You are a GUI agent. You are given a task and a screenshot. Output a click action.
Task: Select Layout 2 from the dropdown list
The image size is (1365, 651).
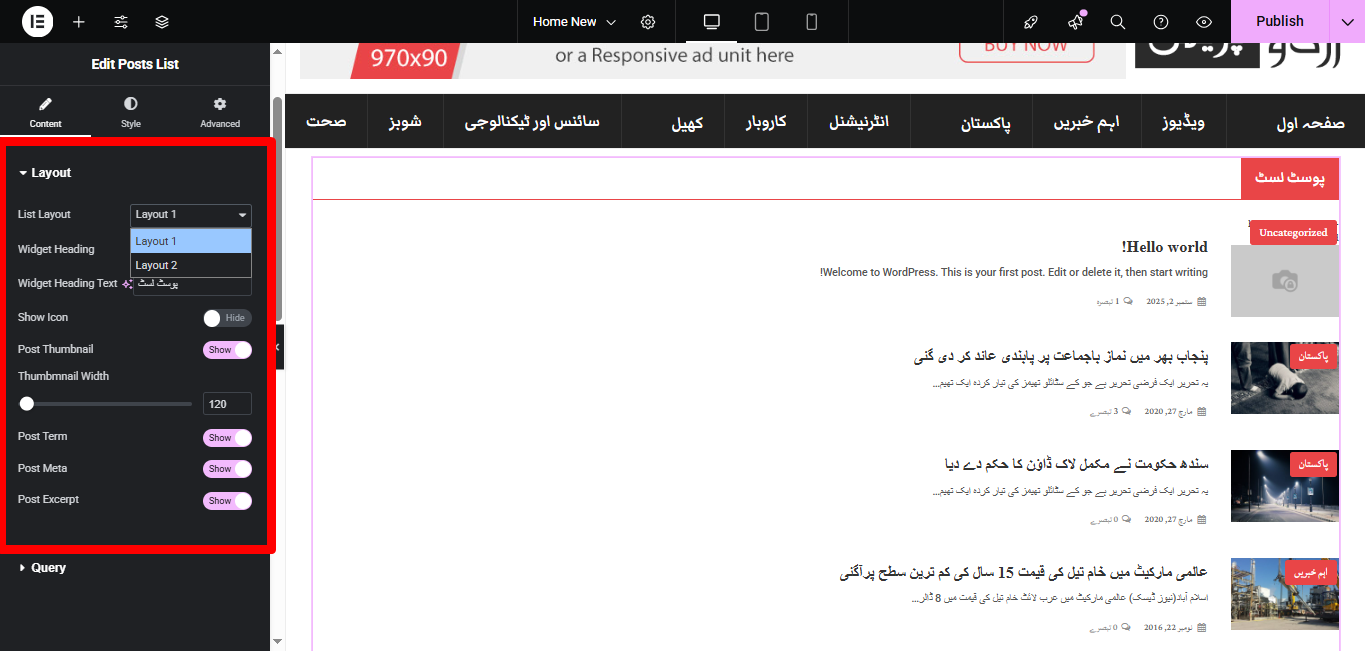click(190, 265)
